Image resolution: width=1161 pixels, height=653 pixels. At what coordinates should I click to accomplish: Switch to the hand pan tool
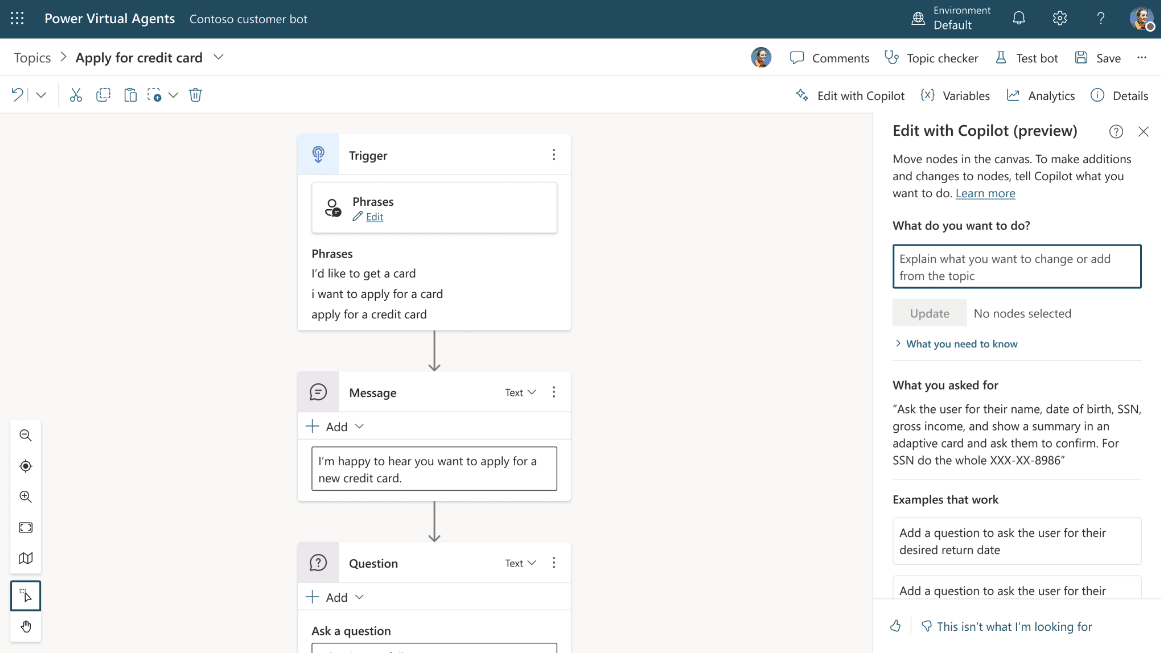coord(25,627)
